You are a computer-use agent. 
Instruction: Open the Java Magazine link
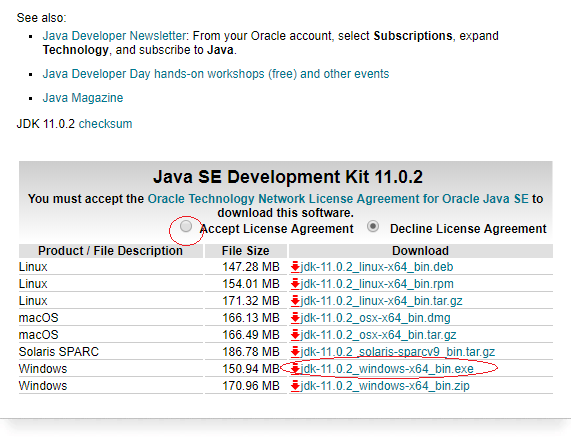coord(83,98)
